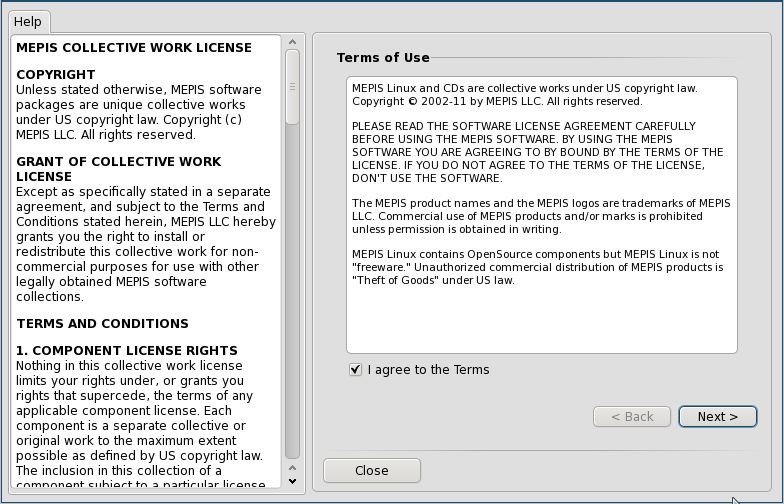Click the help scrollbar track below the thumb

292,290
